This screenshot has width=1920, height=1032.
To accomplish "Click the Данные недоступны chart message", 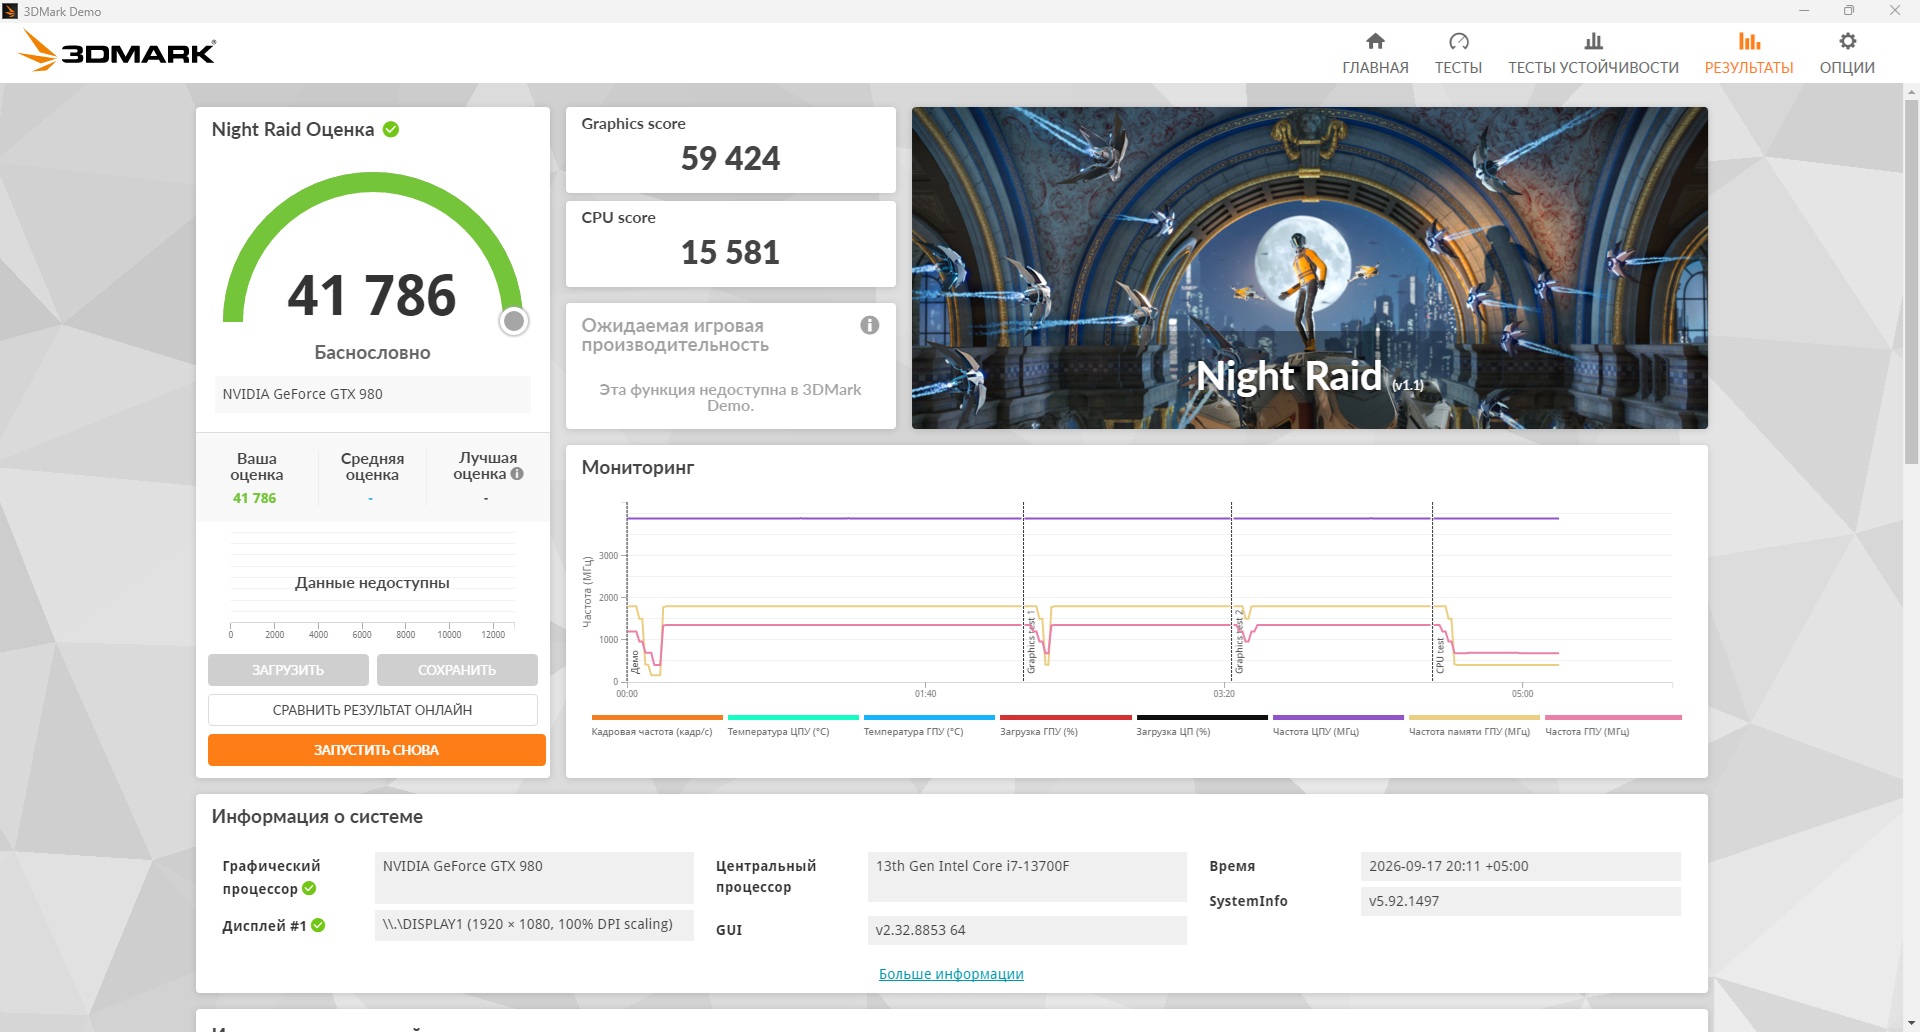I will 372,583.
